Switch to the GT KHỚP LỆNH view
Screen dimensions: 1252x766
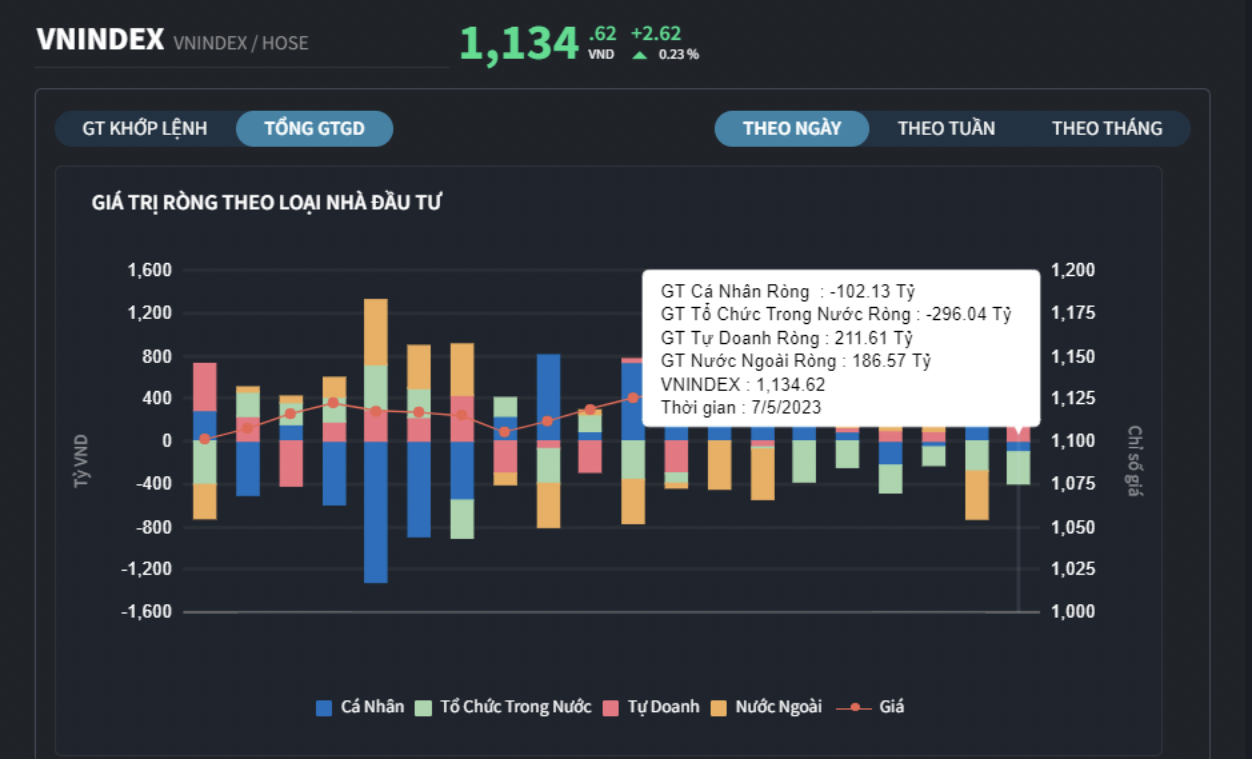coord(145,128)
